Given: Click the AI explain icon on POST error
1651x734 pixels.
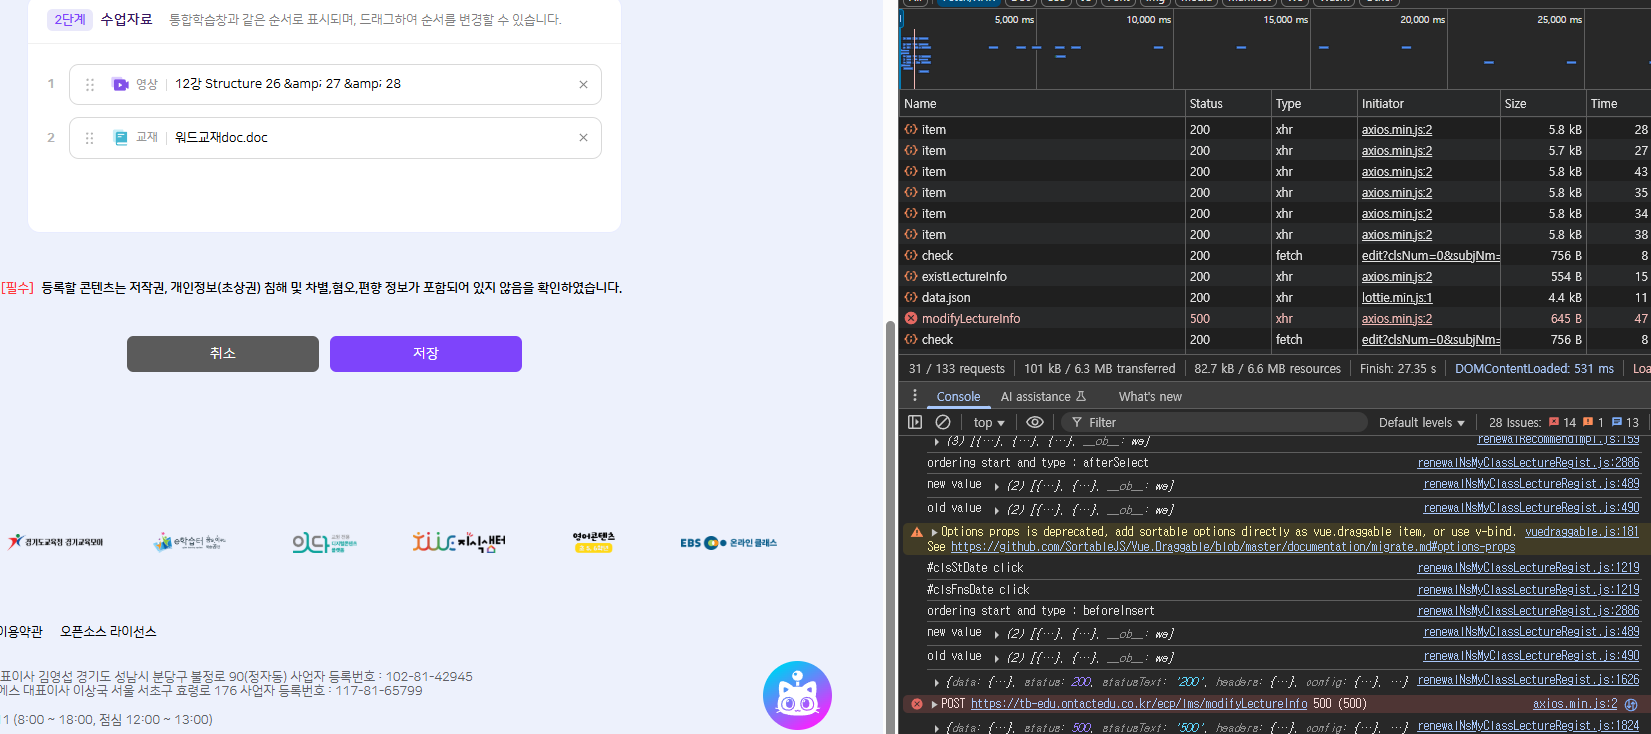Looking at the screenshot, I should point(1630,704).
